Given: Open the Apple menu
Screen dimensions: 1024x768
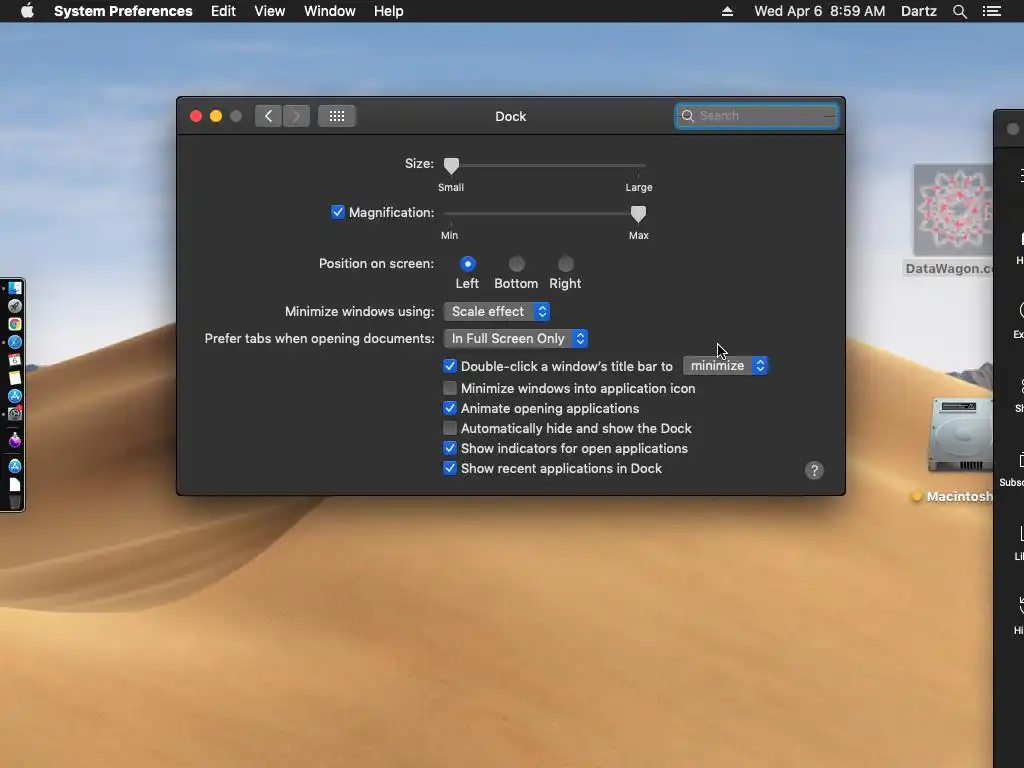Looking at the screenshot, I should point(27,11).
